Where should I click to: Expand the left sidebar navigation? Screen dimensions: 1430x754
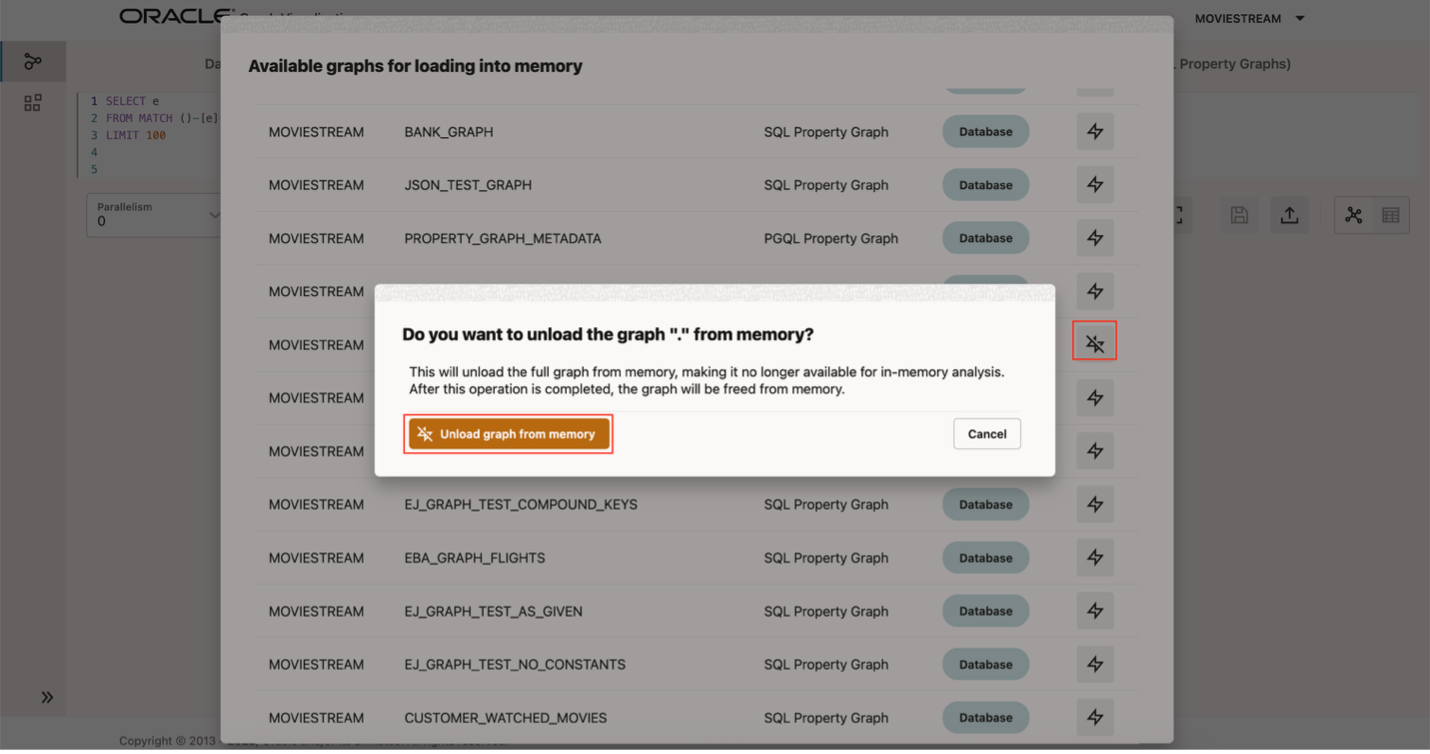pyautogui.click(x=47, y=697)
